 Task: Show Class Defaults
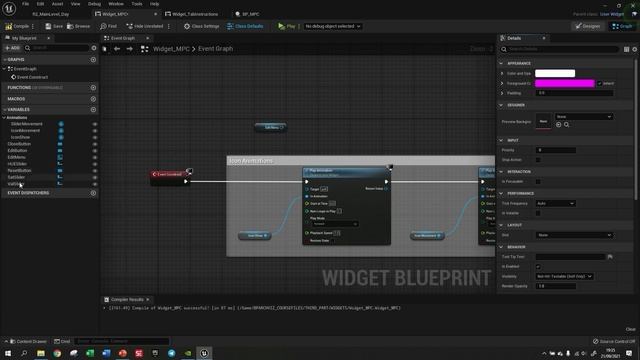245,26
